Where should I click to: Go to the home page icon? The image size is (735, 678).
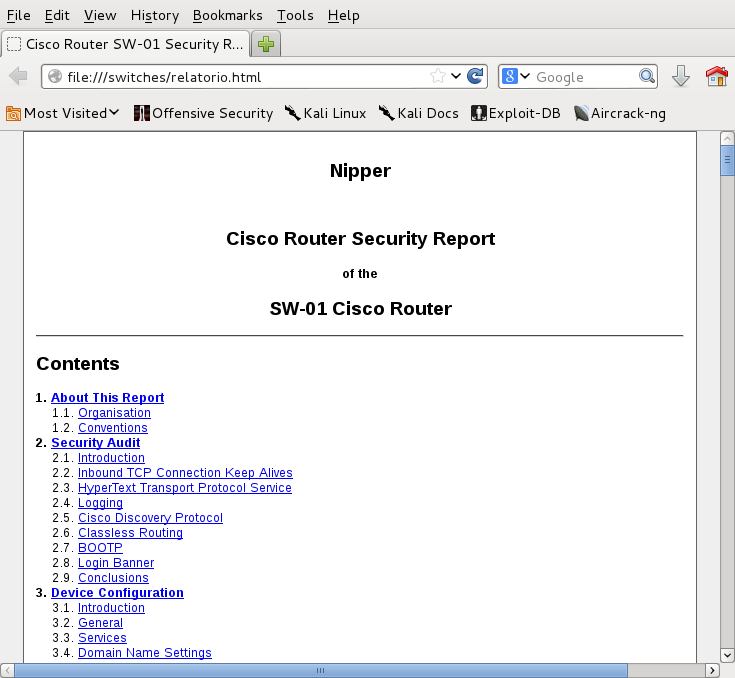(717, 76)
